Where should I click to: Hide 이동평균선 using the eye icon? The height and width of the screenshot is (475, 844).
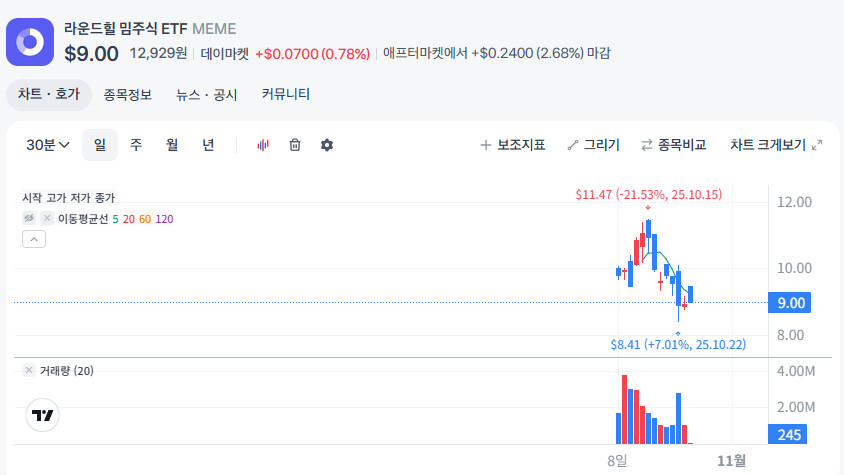click(x=29, y=219)
